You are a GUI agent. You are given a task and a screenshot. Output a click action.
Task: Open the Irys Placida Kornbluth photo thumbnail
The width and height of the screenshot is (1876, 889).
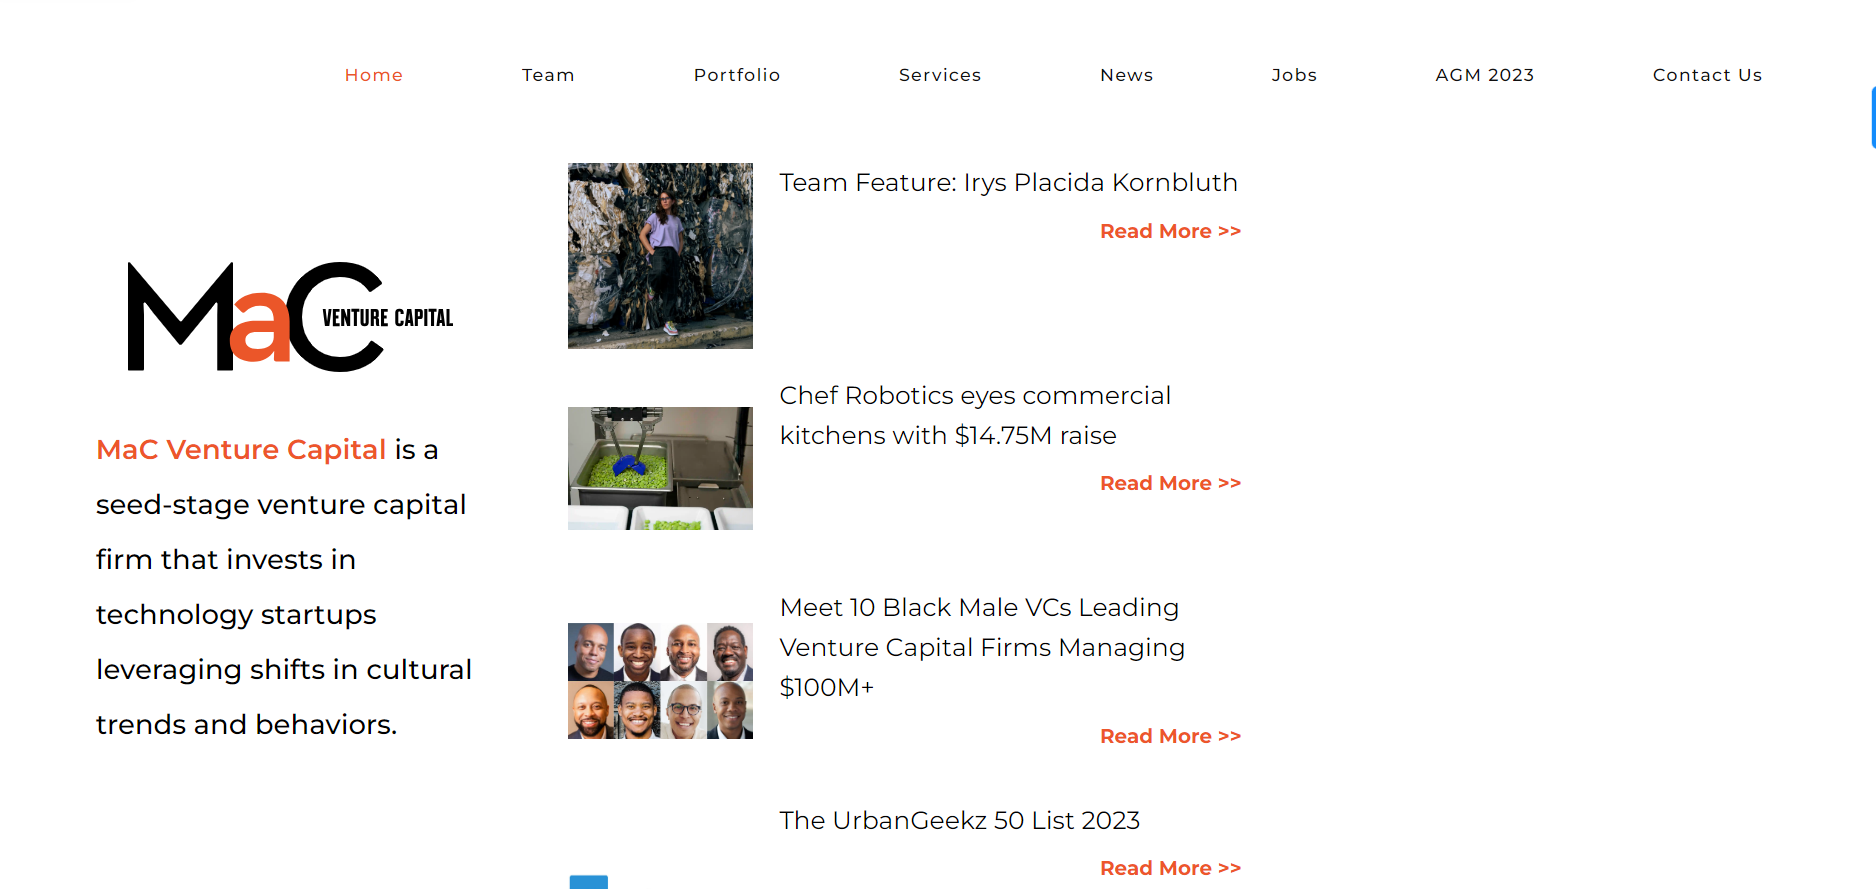(660, 256)
